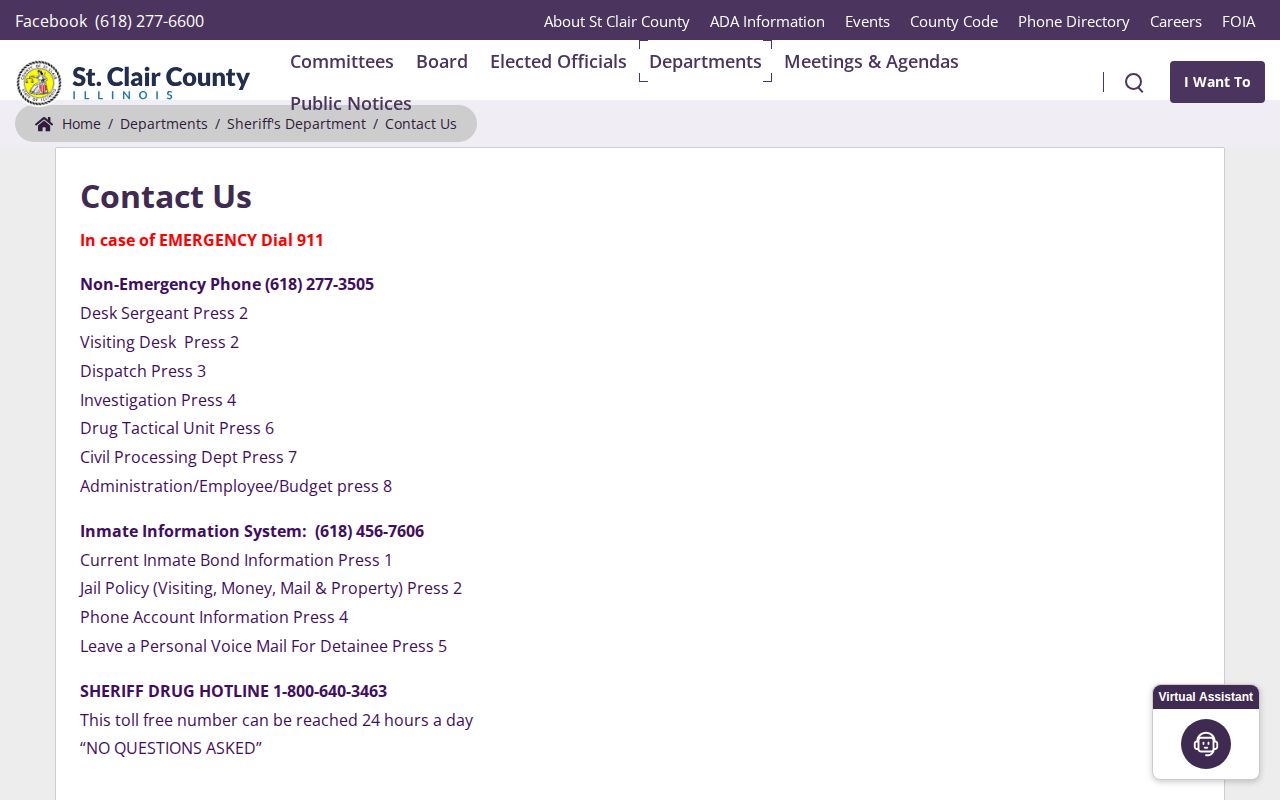Open the Departments menu
The image size is (1280, 800).
pyautogui.click(x=705, y=61)
